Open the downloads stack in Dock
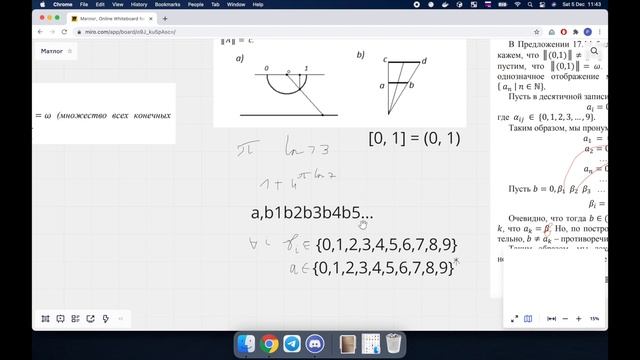Viewport: 640px width, 360px height. (x=371, y=344)
